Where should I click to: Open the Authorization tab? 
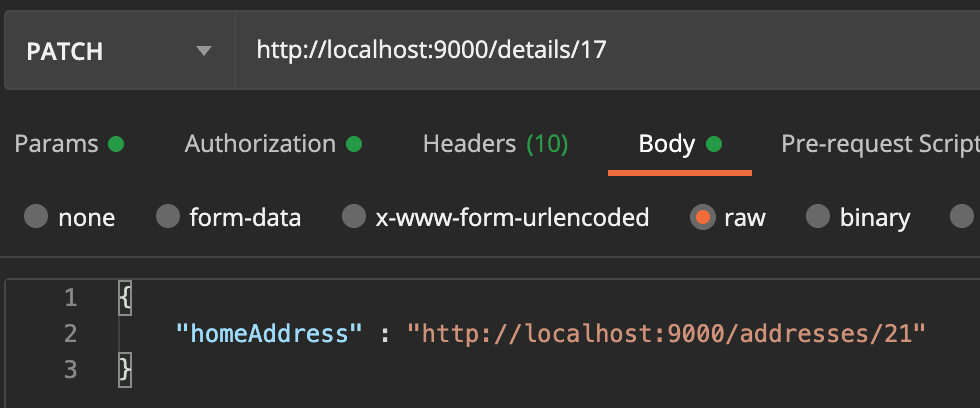(x=273, y=144)
